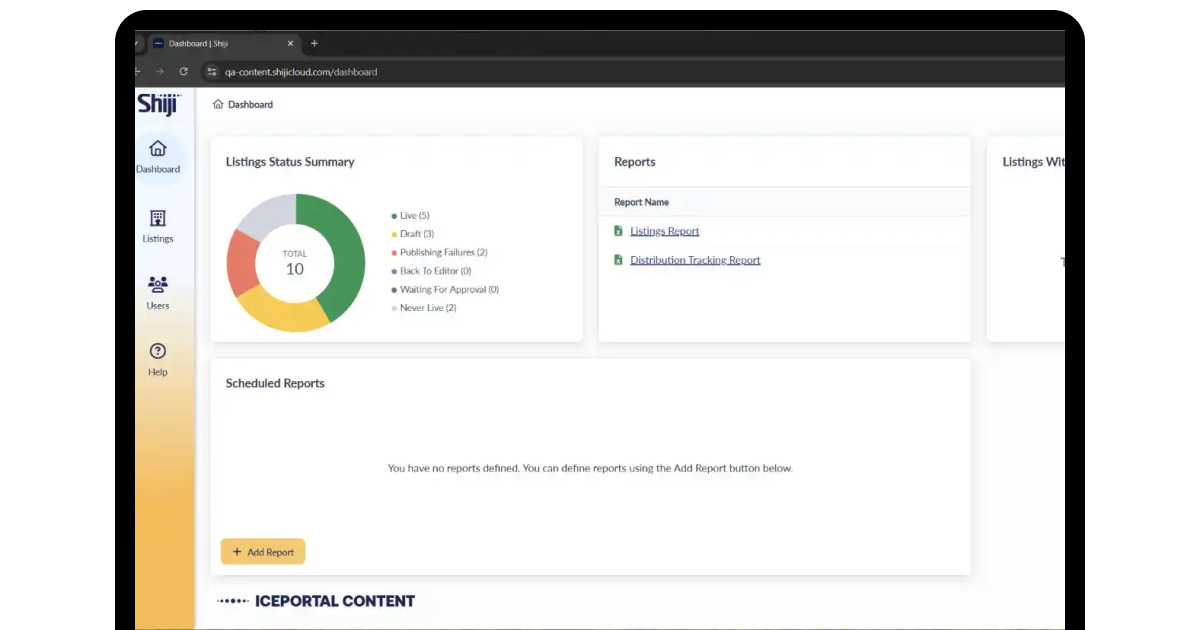
Task: Toggle the Publishing Failures (2) legend entry
Action: click(439, 253)
